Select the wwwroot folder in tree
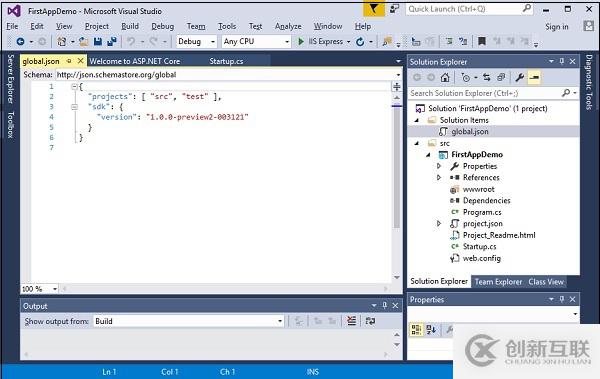This screenshot has width=600, height=379. (478, 189)
